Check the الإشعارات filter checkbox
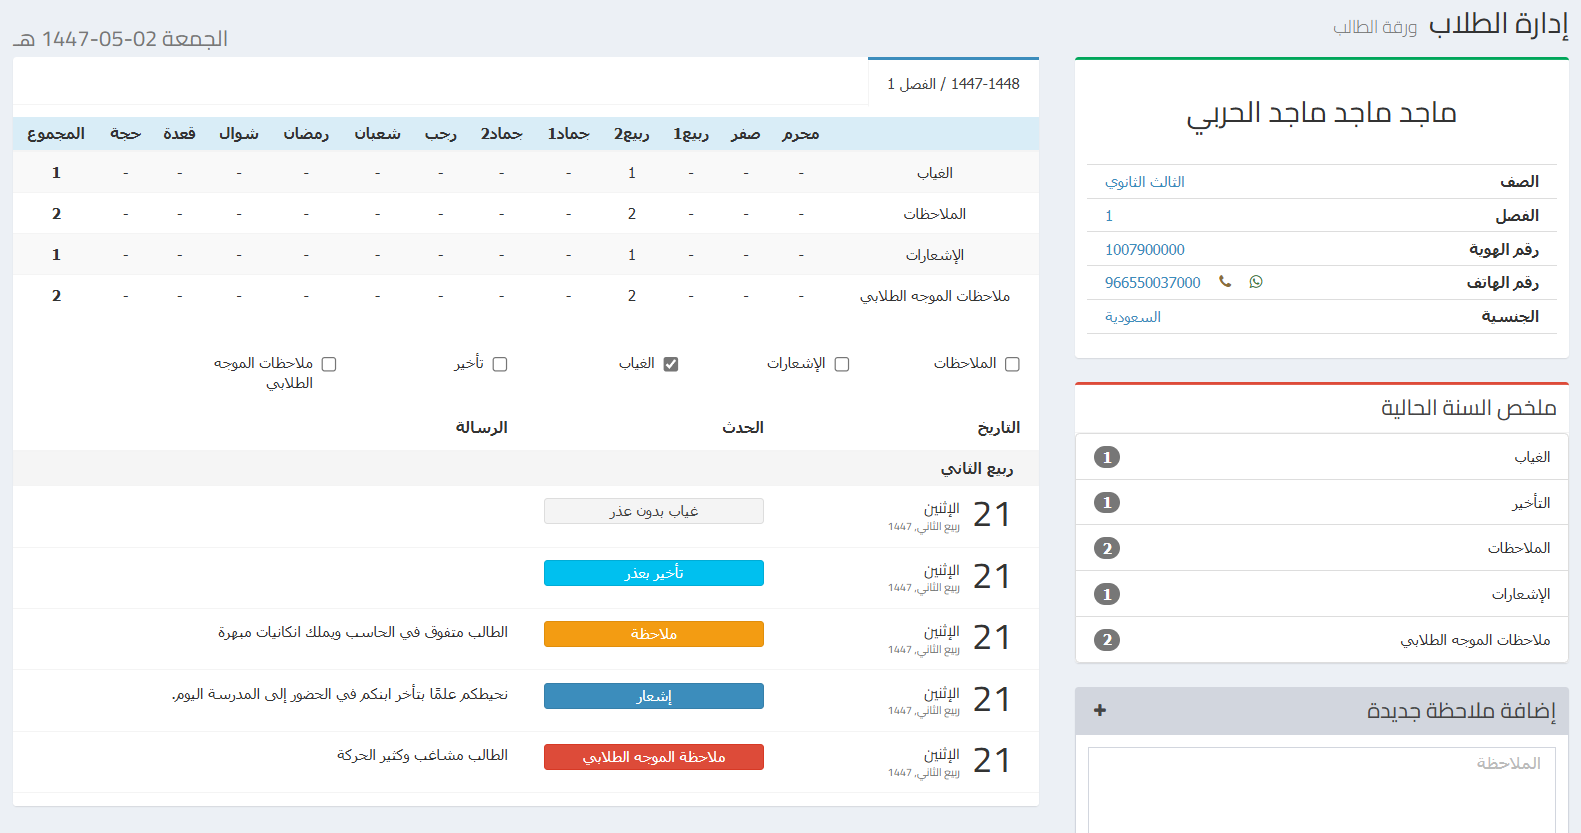Viewport: 1581px width, 833px height. (x=842, y=364)
